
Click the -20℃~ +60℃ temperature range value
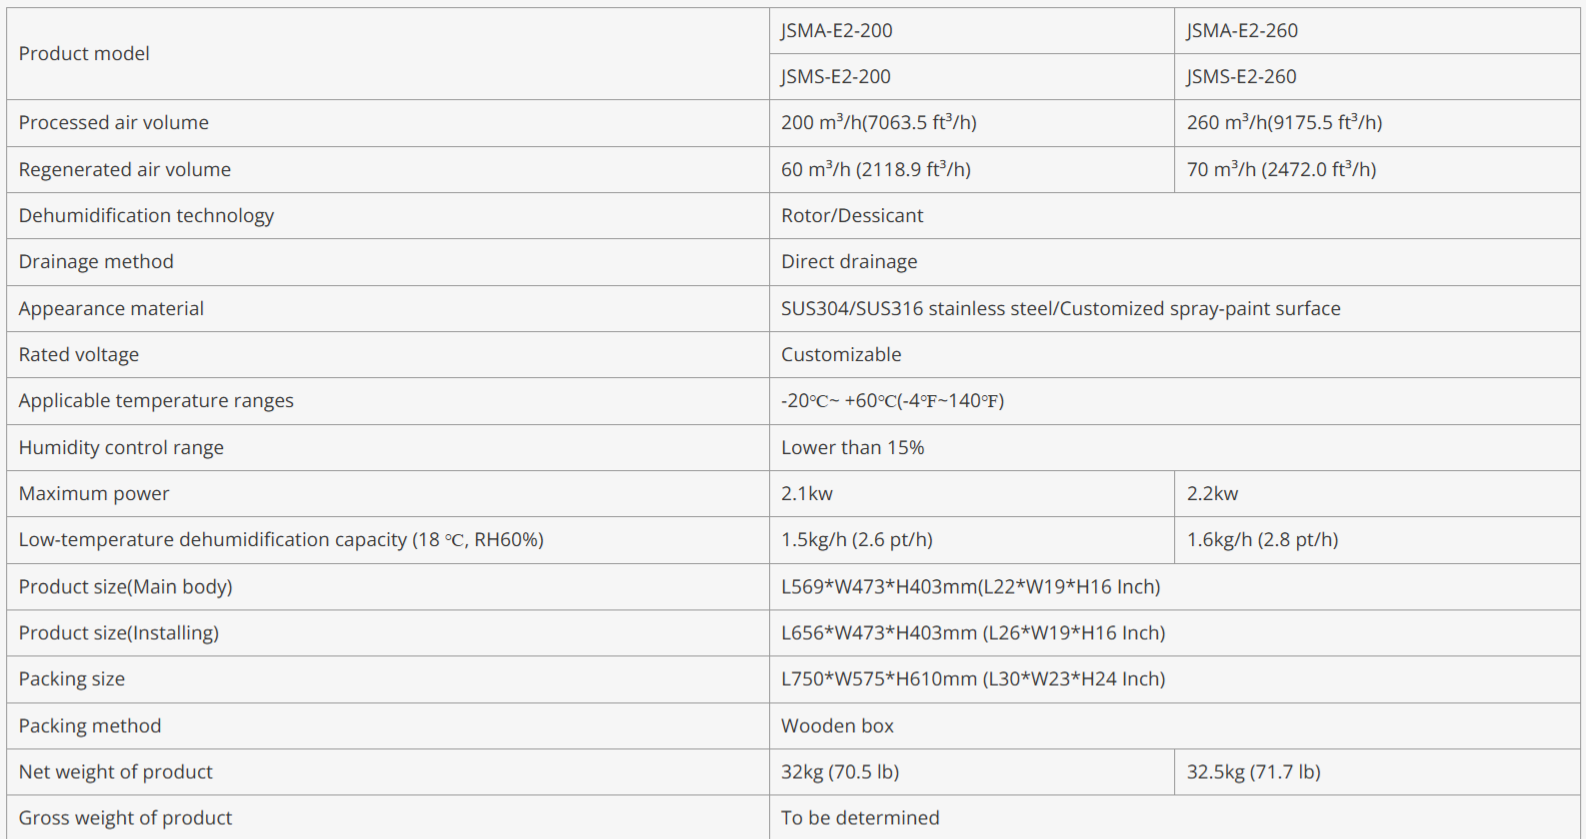pyautogui.click(x=892, y=401)
